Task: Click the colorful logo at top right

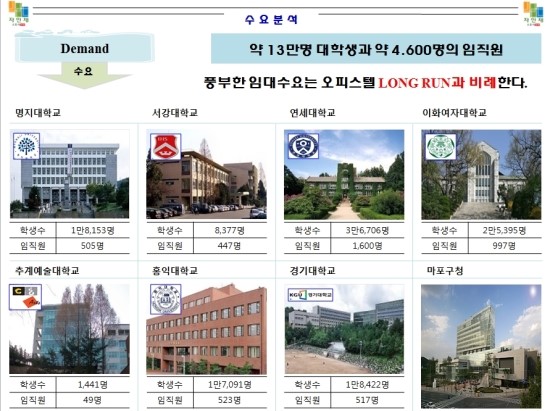Action: click(x=533, y=13)
